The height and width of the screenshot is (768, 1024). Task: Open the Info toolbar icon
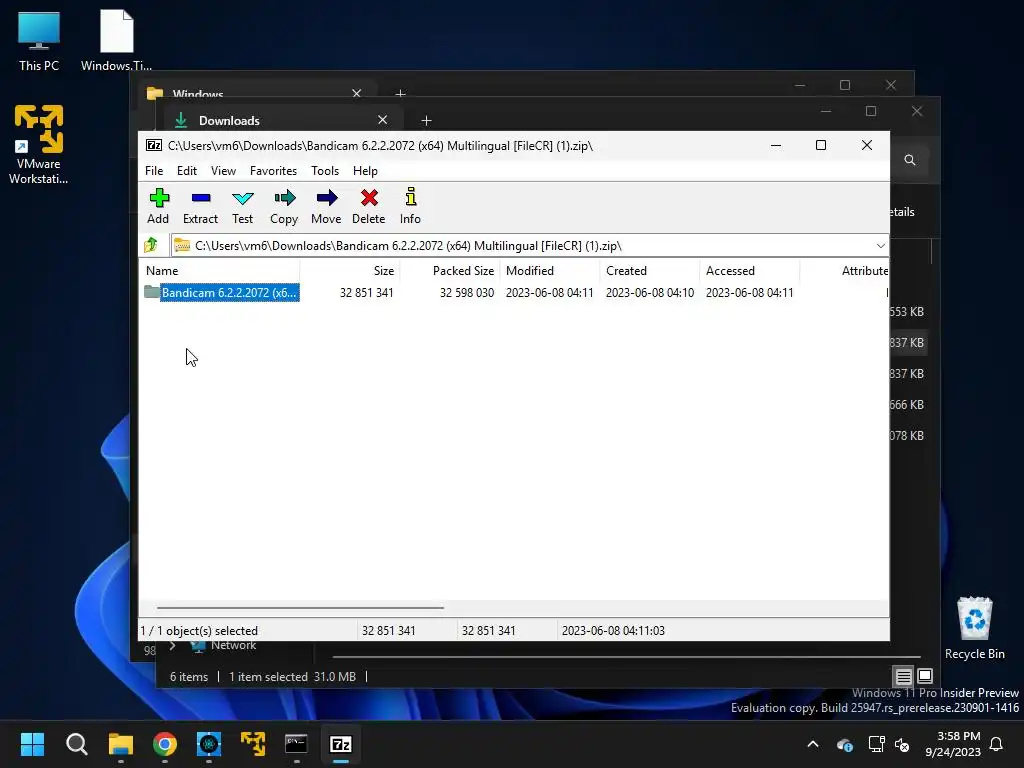click(x=410, y=206)
